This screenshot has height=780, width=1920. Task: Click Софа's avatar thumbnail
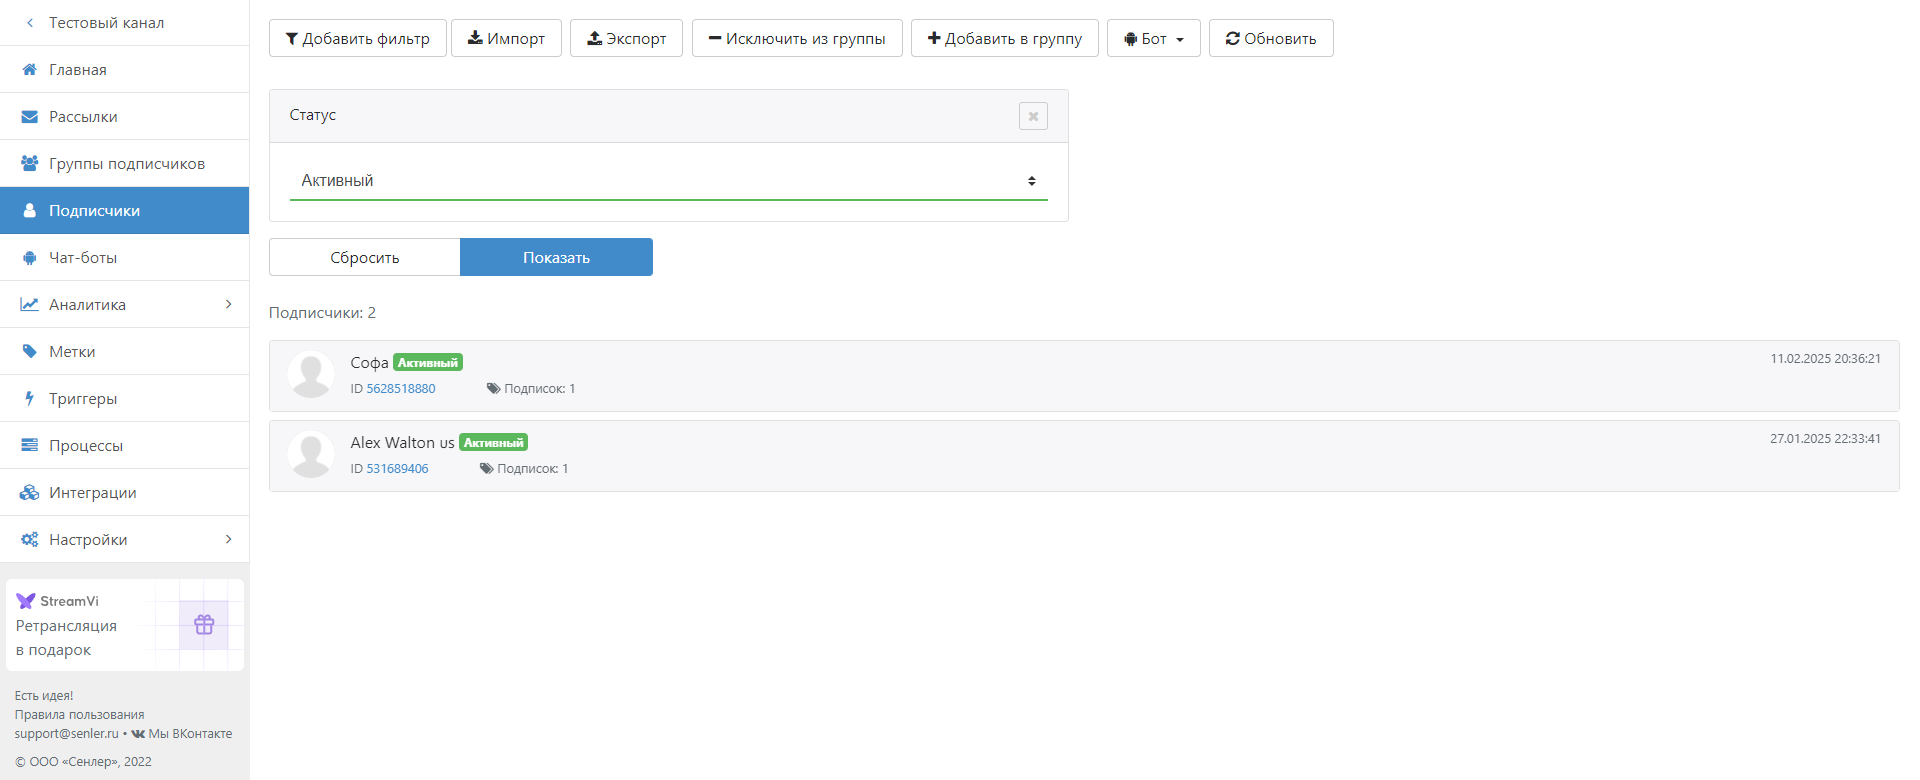coord(311,375)
